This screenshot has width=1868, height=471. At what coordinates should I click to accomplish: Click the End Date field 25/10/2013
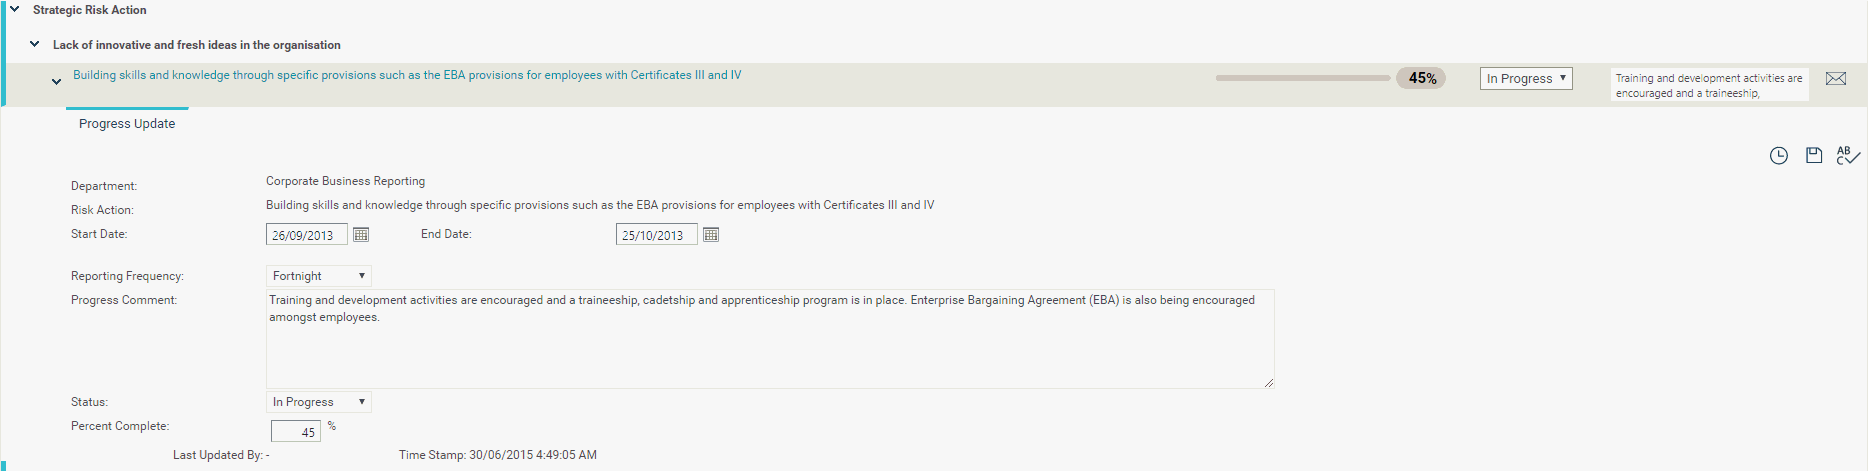click(x=657, y=235)
